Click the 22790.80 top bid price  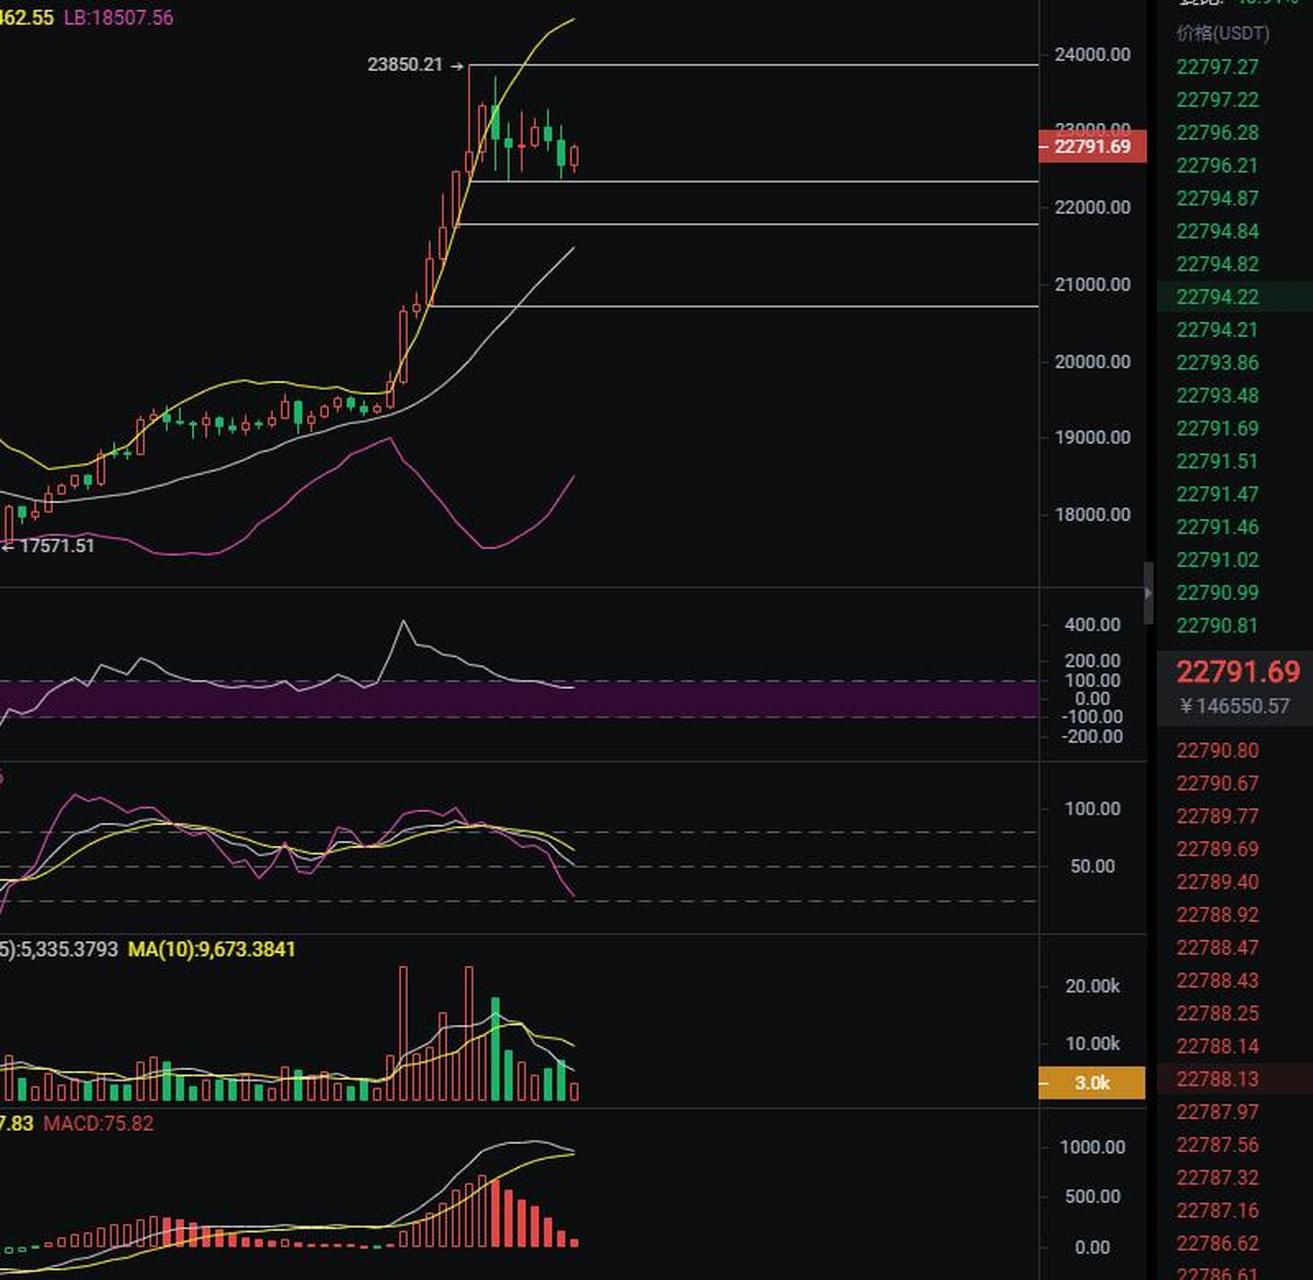point(1217,751)
